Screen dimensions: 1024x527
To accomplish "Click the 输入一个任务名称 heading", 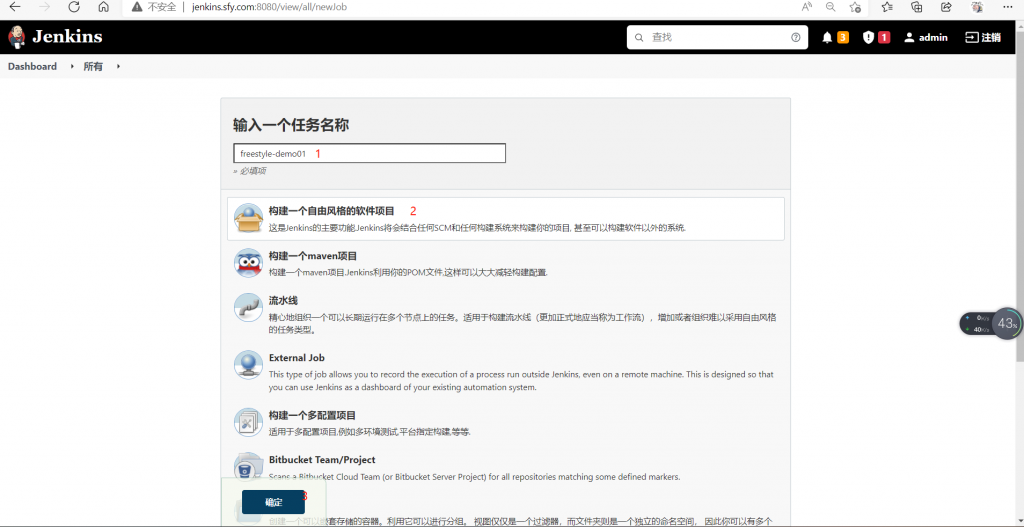I will click(x=290, y=125).
